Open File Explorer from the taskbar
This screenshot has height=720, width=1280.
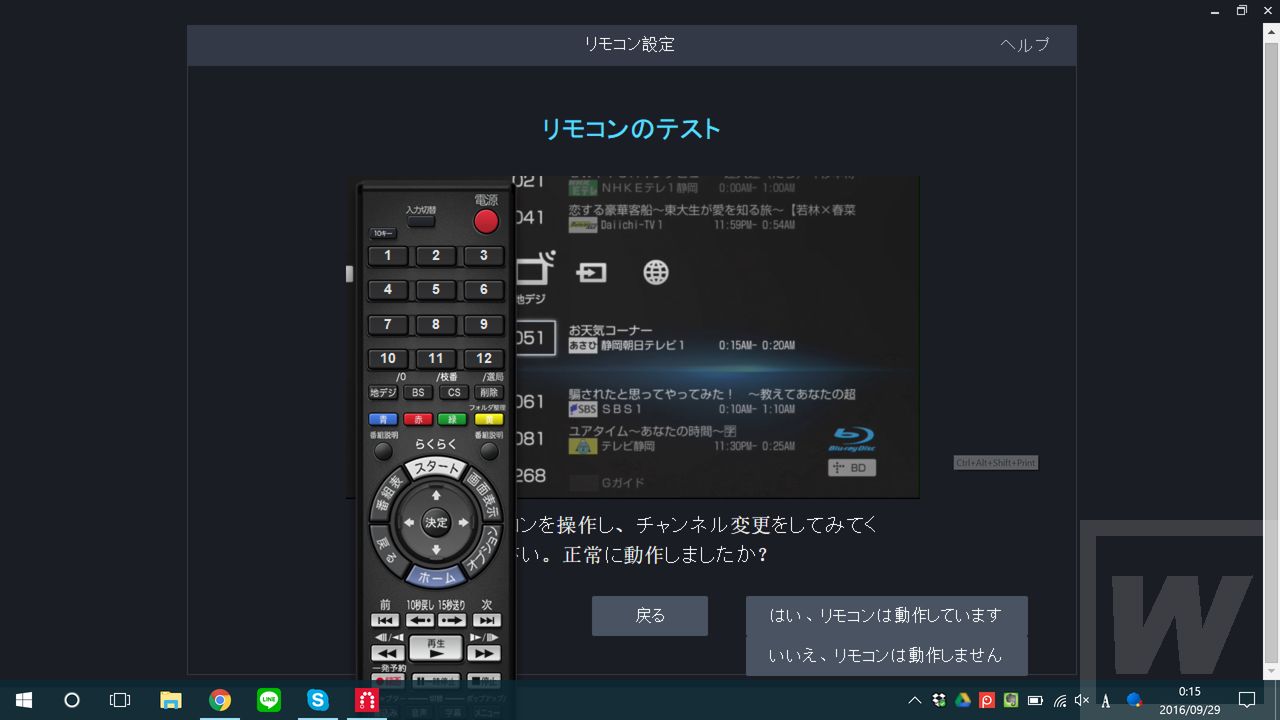(171, 701)
